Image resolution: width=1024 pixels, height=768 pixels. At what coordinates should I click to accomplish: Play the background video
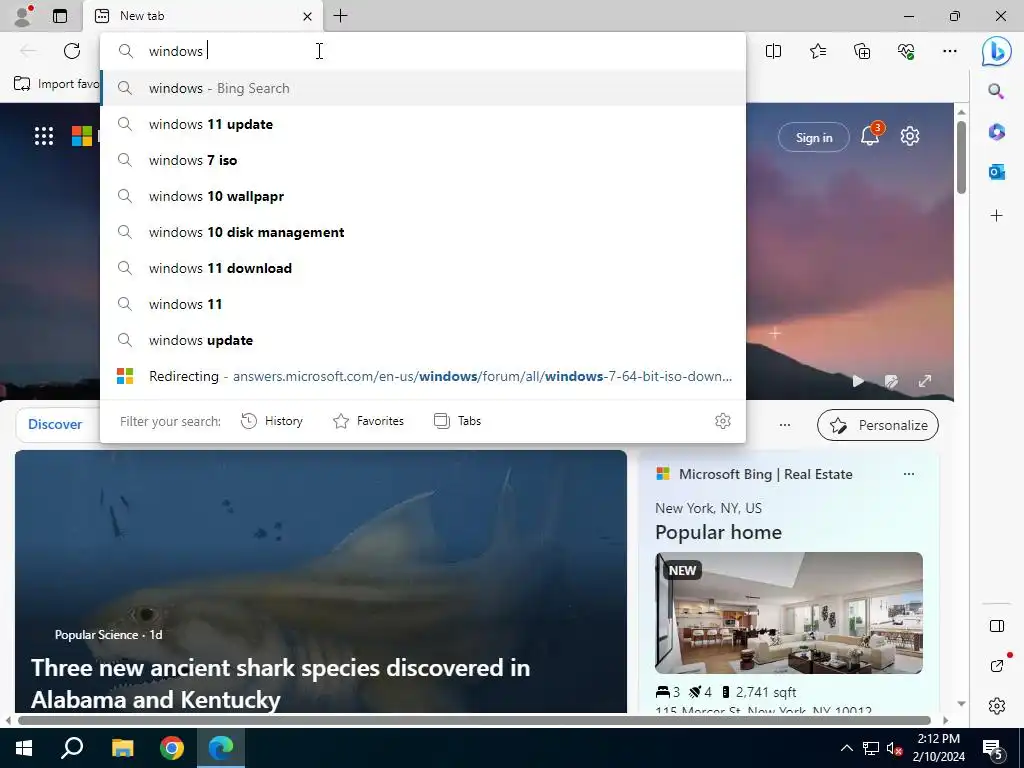click(858, 381)
